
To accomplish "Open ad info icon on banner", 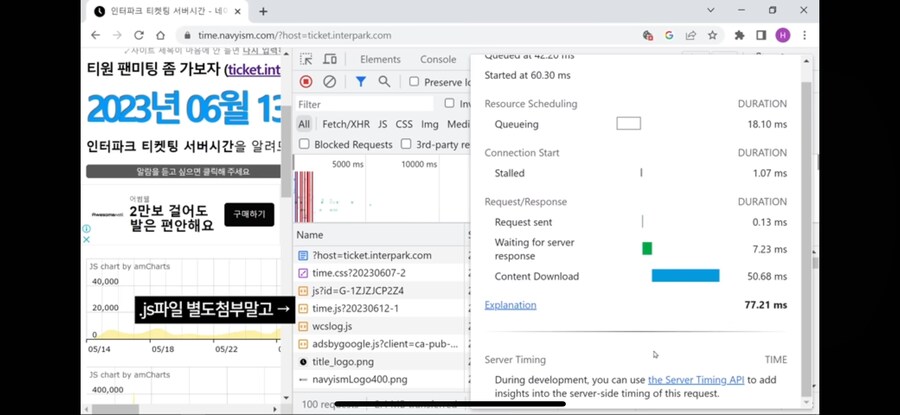I will [x=86, y=228].
